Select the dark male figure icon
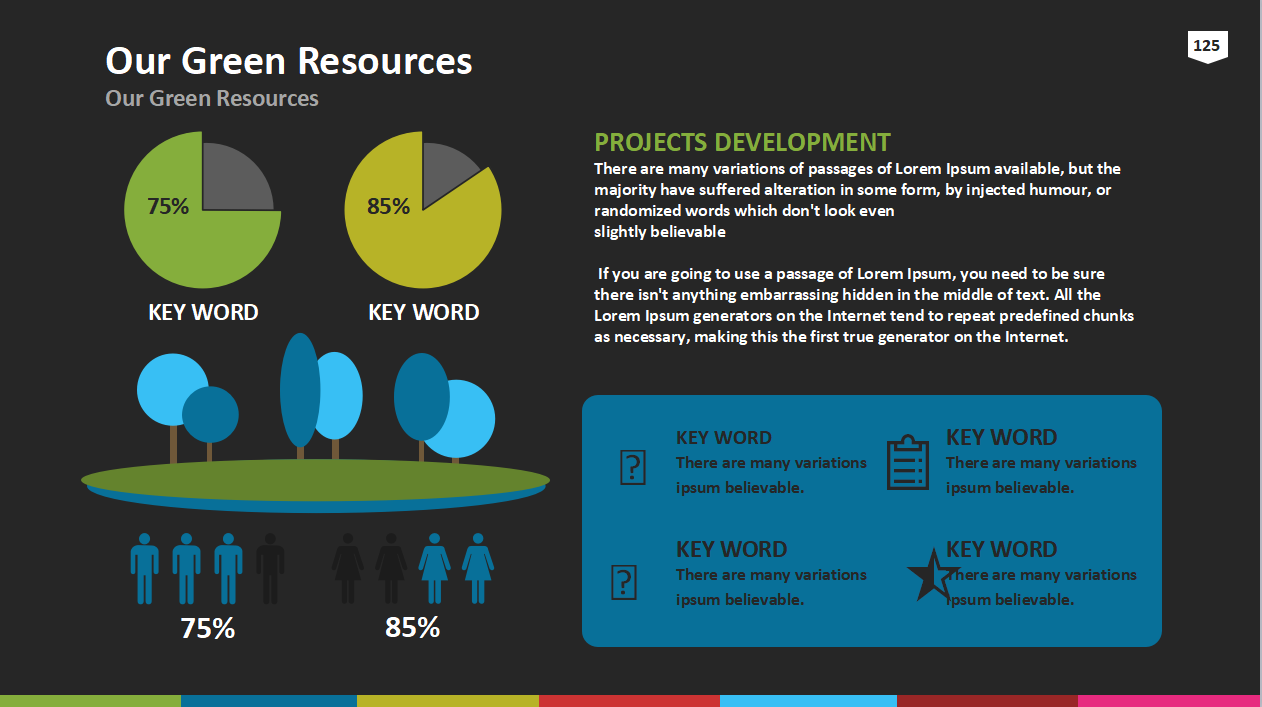 click(x=270, y=568)
